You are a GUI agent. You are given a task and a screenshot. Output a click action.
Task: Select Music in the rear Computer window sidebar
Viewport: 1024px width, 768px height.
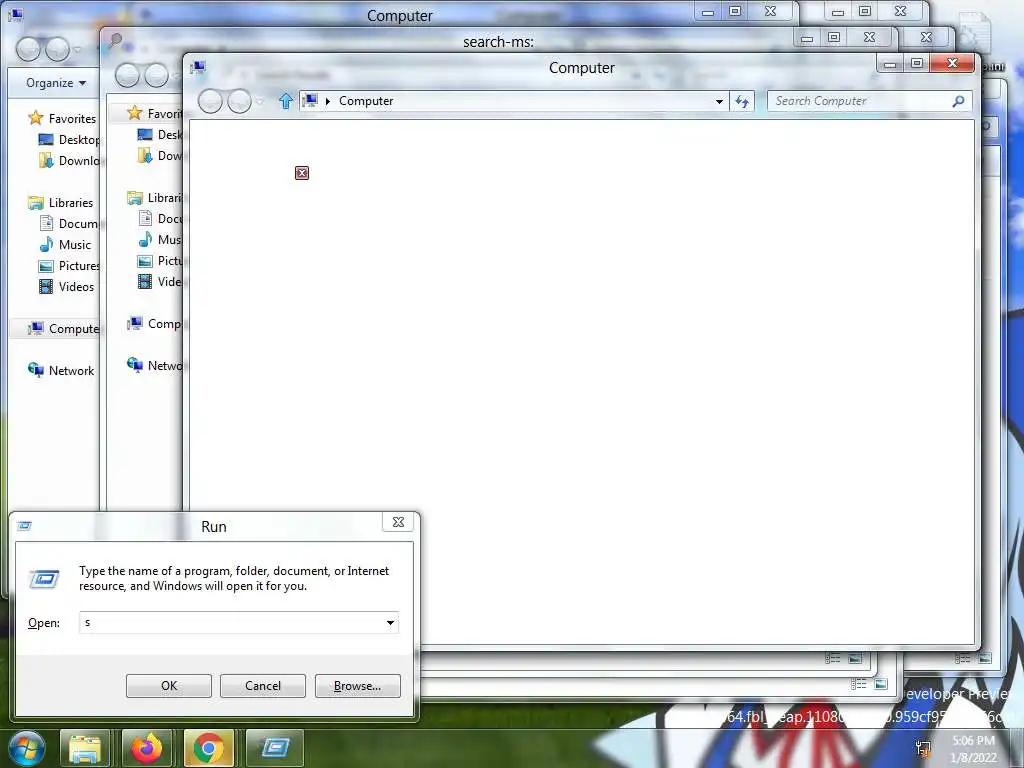click(65, 245)
